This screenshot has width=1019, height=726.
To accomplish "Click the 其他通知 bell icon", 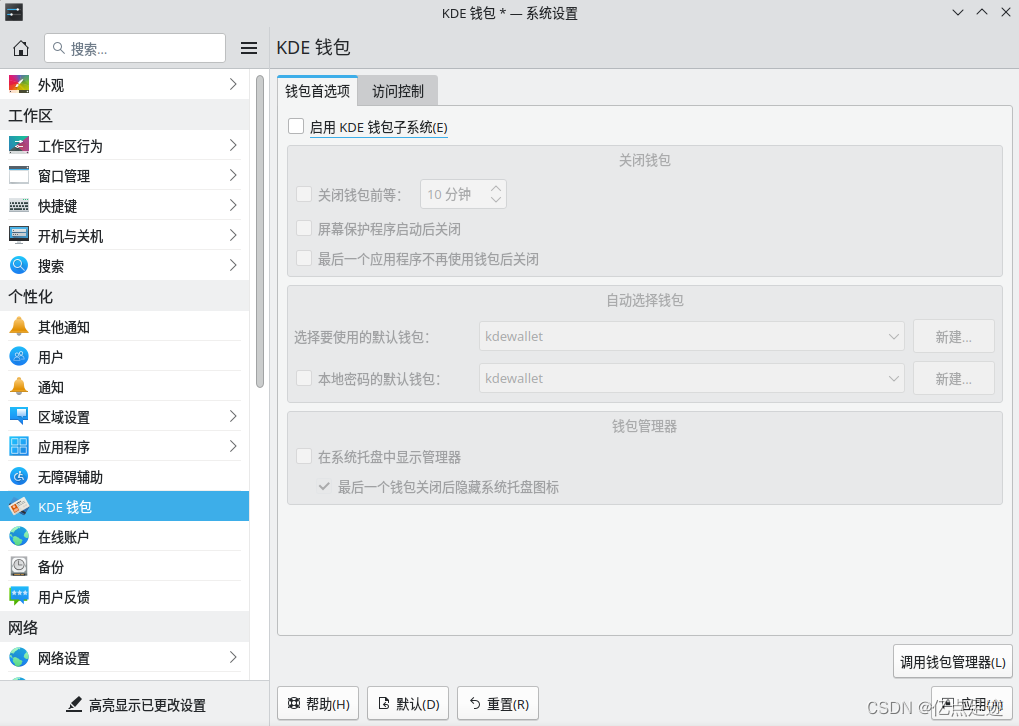I will (19, 326).
